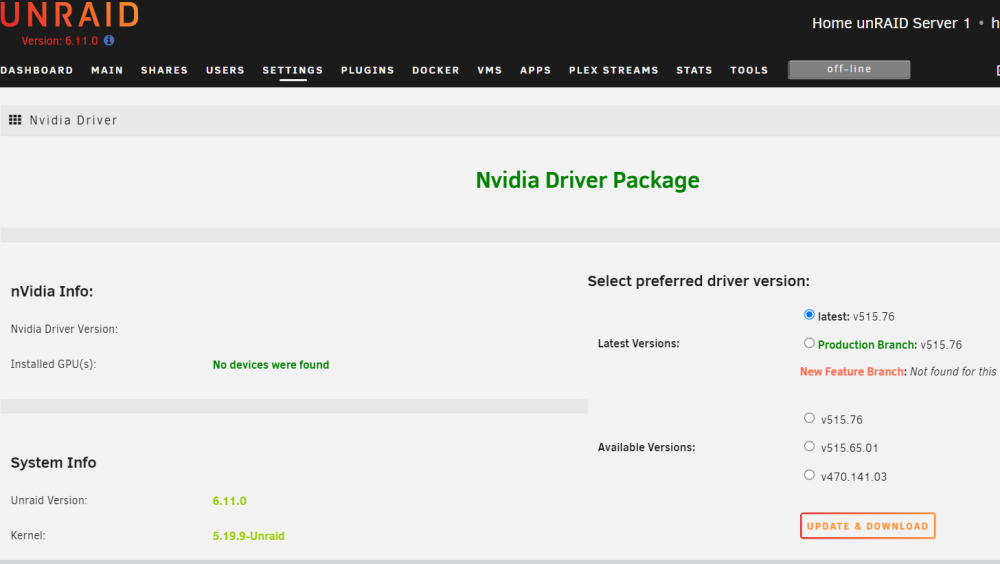This screenshot has height=564, width=1000.
Task: Choose available version v515.76
Action: coord(809,418)
